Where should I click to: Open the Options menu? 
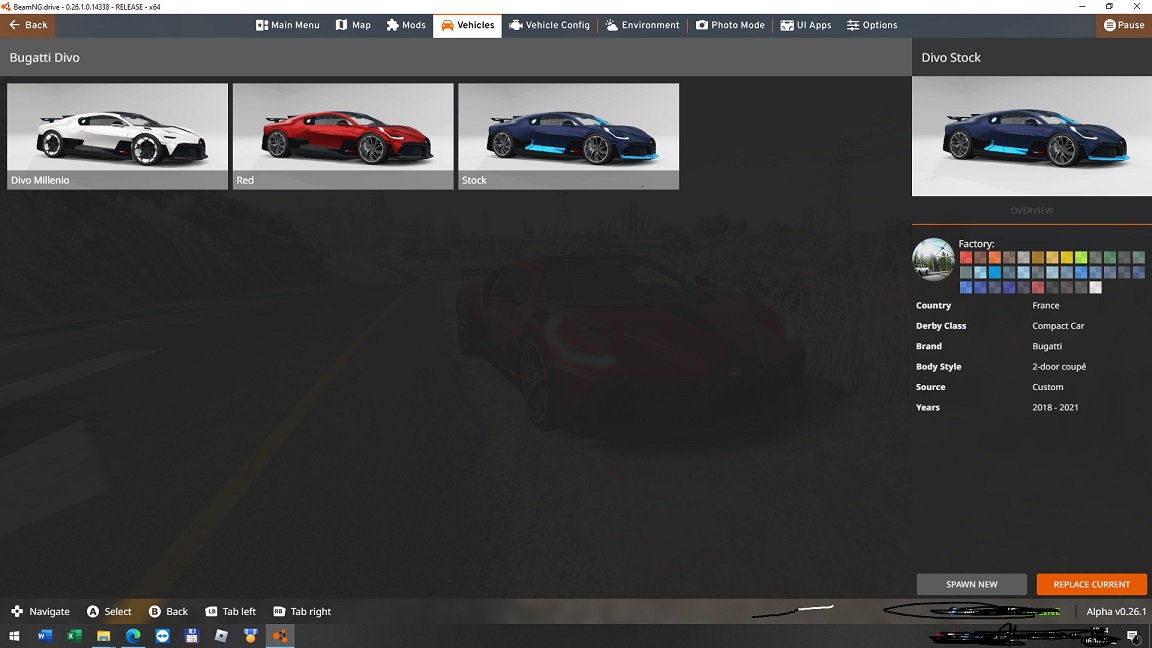[872, 25]
